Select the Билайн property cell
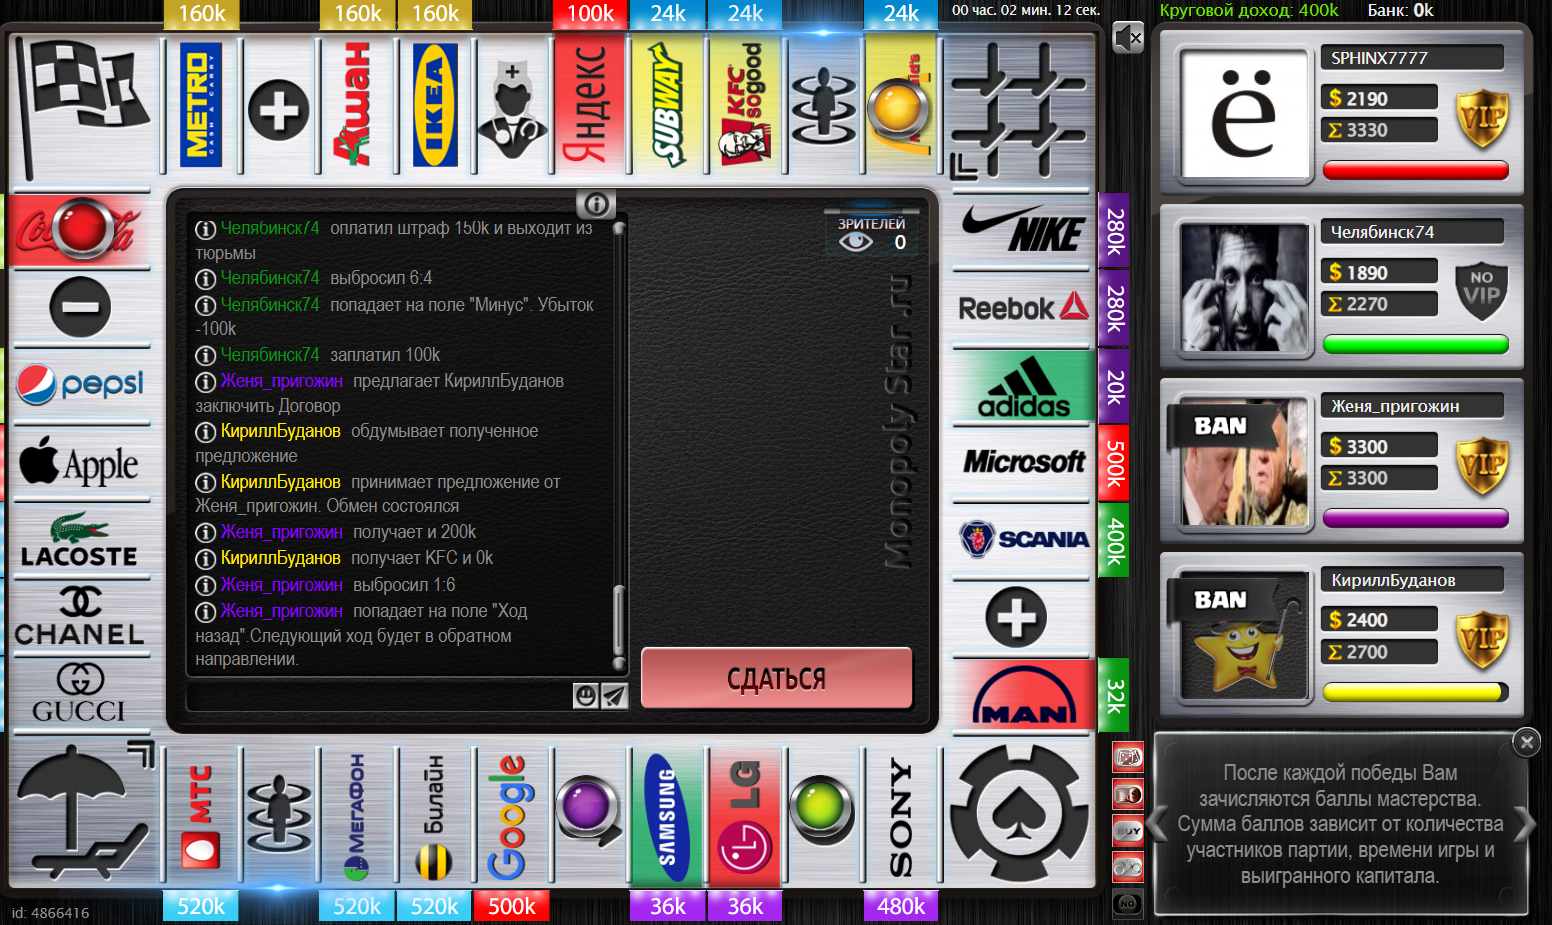1552x925 pixels. pyautogui.click(x=435, y=816)
